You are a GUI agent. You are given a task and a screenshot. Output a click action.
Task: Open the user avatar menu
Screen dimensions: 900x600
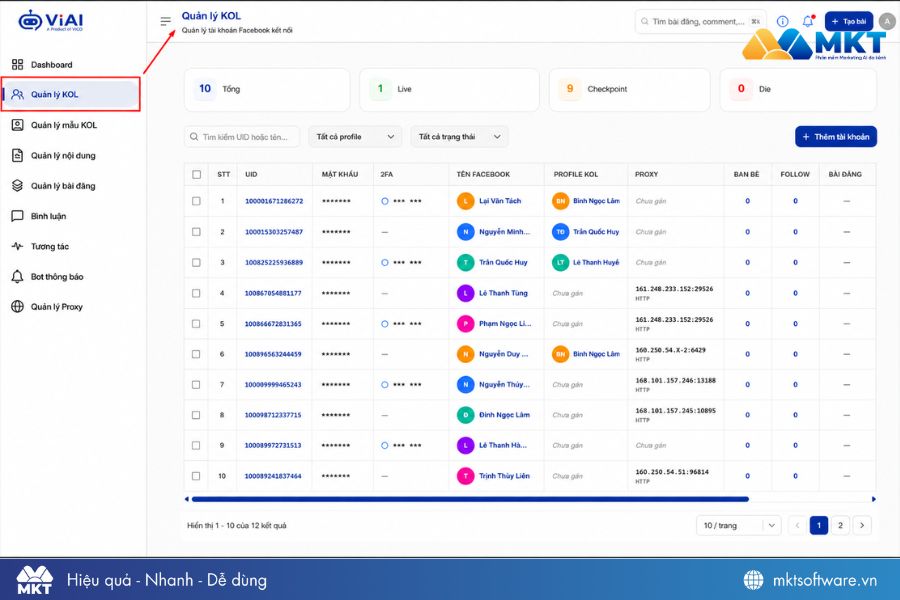pos(887,21)
